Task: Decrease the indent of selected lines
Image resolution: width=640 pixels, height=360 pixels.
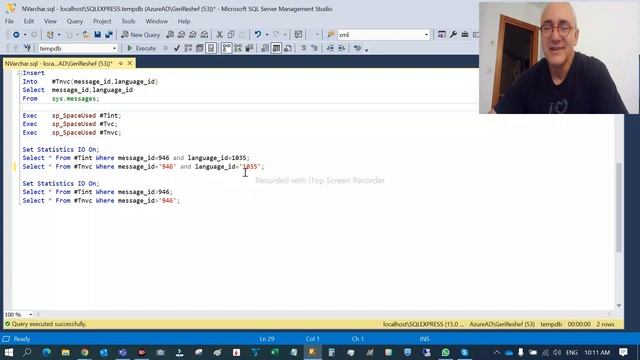Action: coord(330,48)
